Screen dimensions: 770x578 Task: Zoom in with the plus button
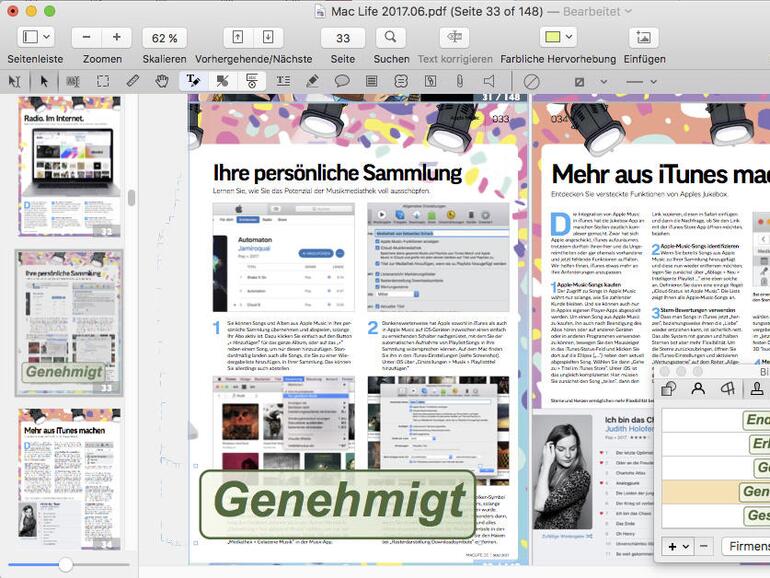click(x=116, y=37)
